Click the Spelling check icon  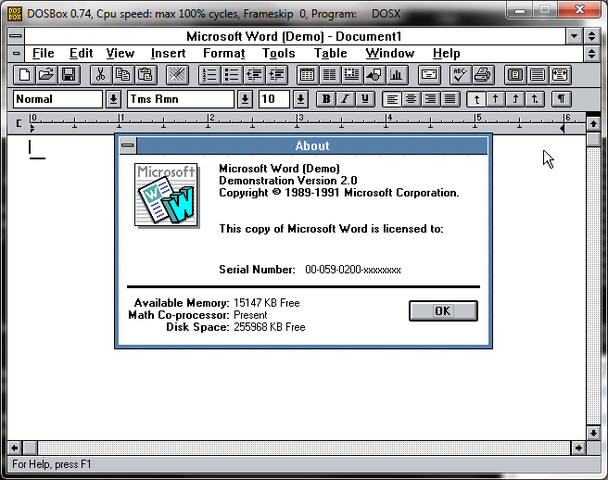pos(460,75)
